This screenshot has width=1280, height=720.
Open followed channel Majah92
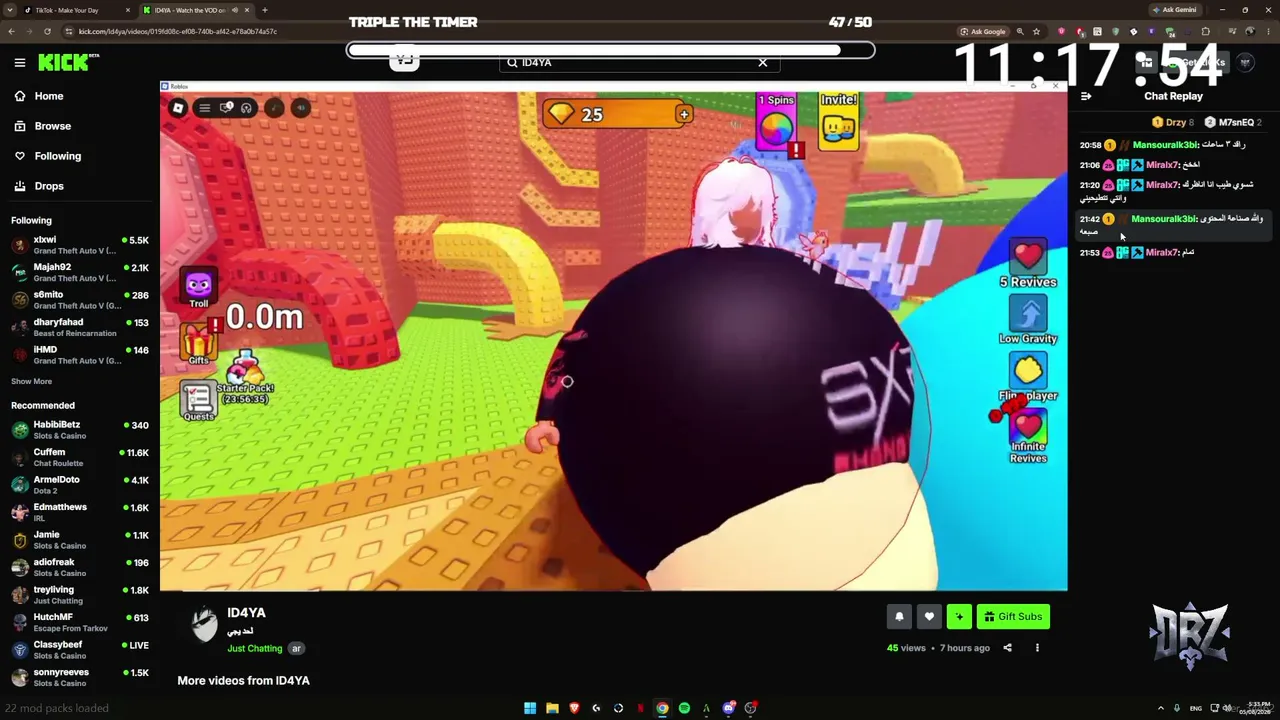tap(80, 272)
